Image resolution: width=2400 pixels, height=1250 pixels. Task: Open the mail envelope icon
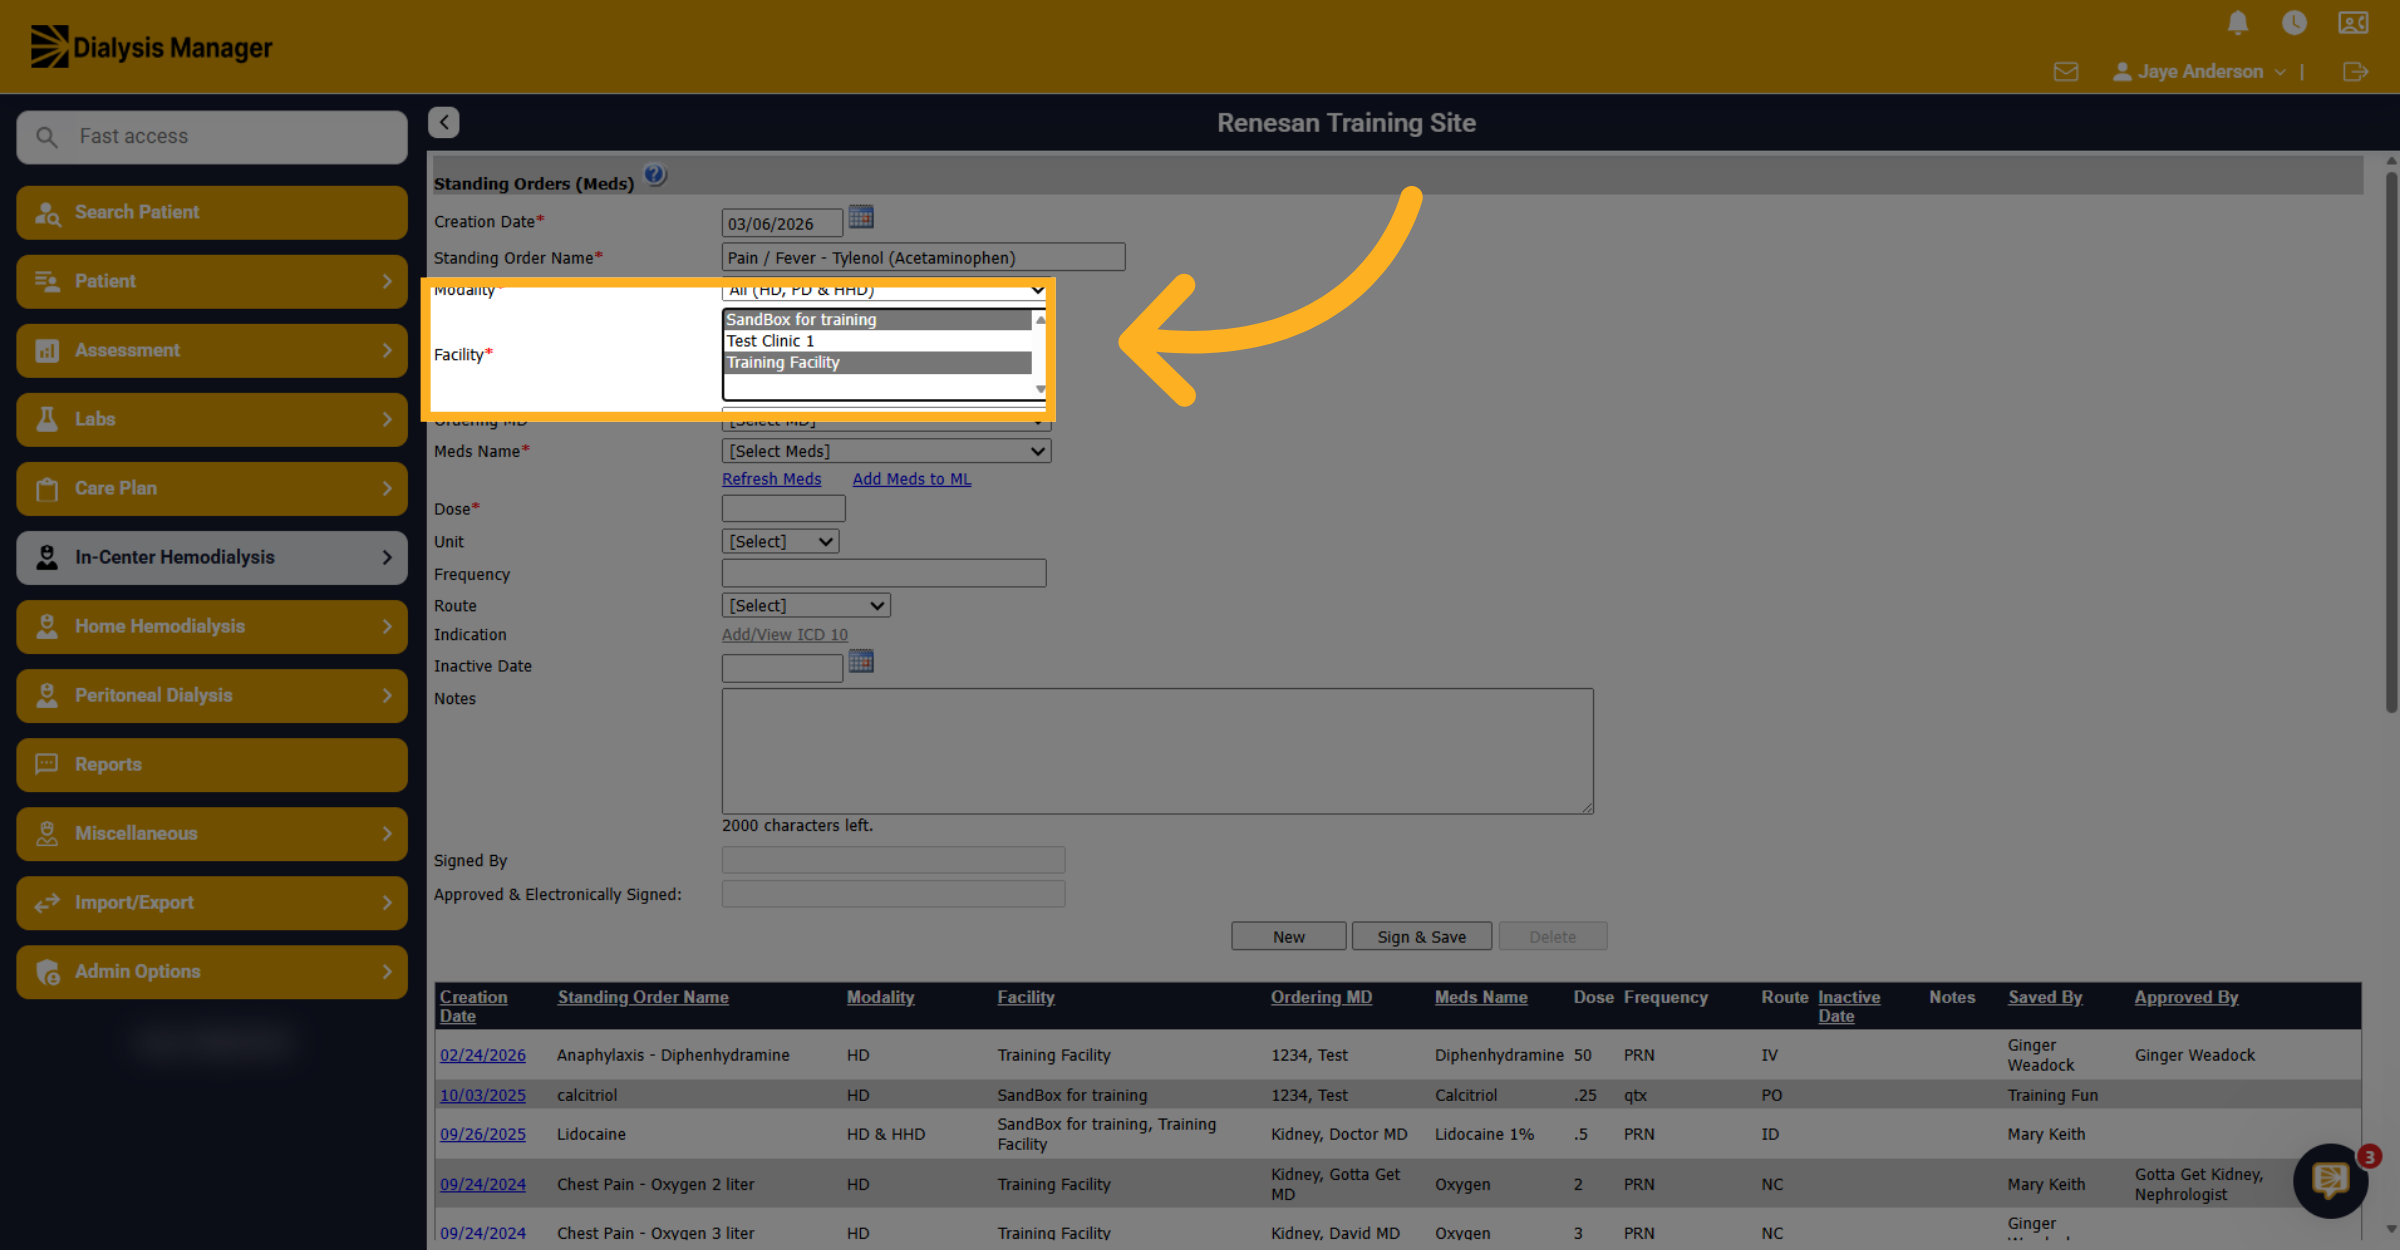coord(2066,72)
